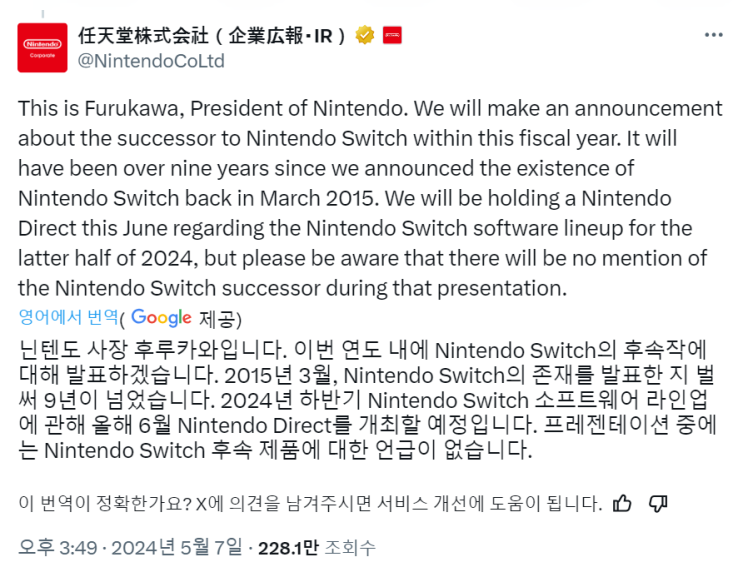Screen dimensions: 743x567
Task: Open the @NintendoCoLtd handle link
Action: [x=151, y=61]
